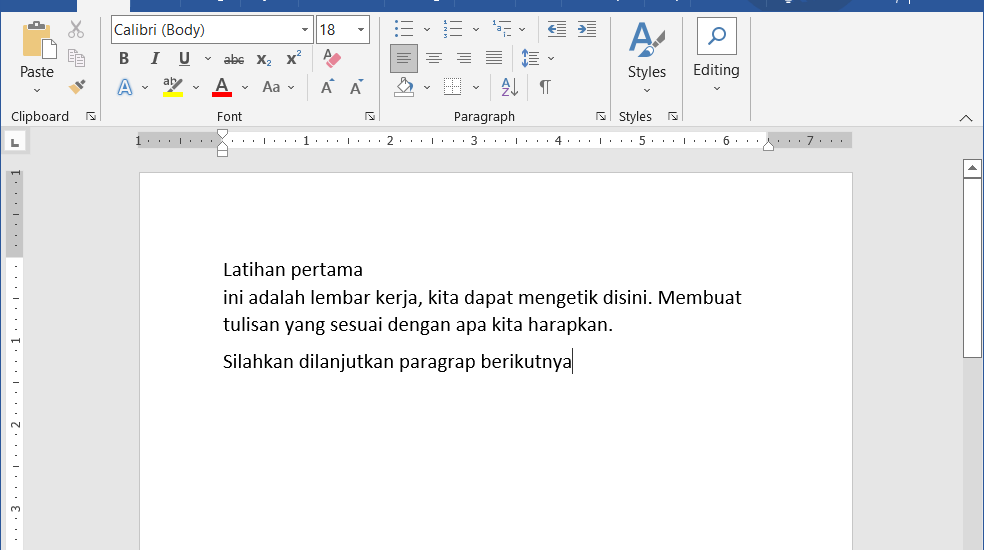The image size is (984, 550).
Task: Open line spacing dropdown arrow
Action: pos(551,58)
